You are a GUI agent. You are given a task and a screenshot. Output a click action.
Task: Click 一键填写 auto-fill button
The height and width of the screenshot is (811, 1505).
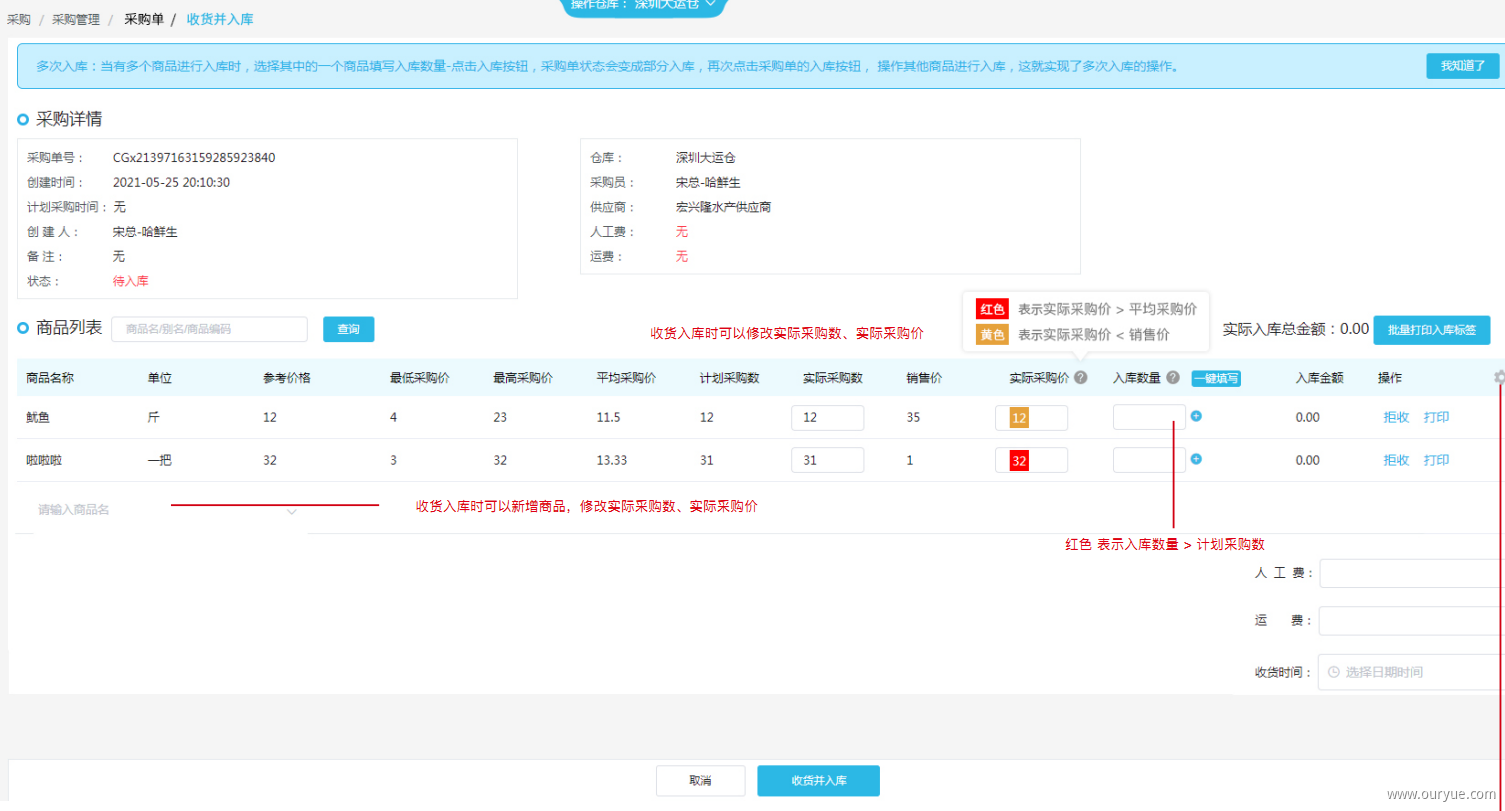point(1216,378)
